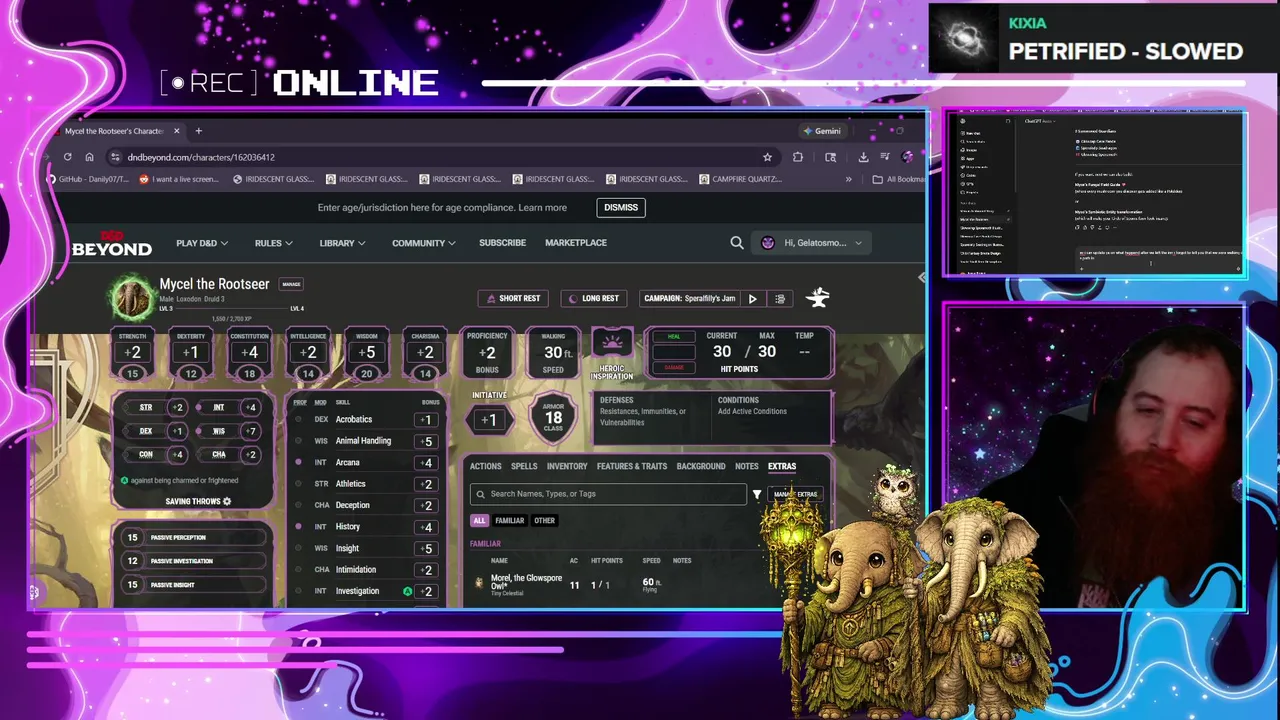Open the GitHub bookmark
The height and width of the screenshot is (720, 1280).
[x=88, y=179]
